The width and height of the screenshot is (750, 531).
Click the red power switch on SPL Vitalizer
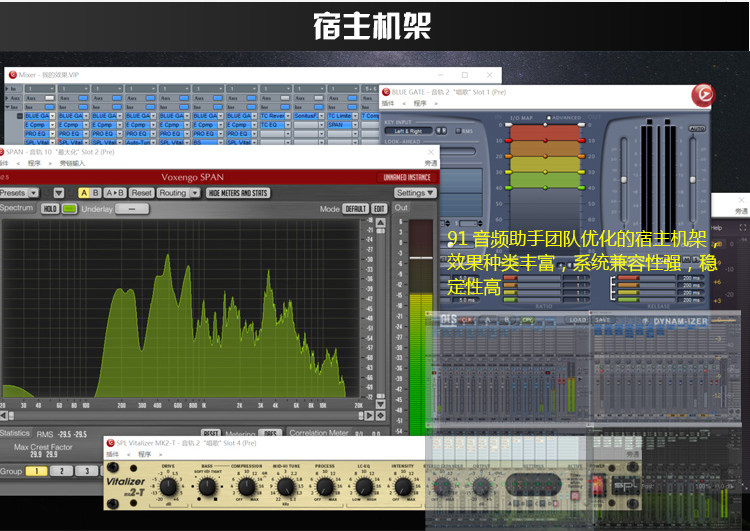(598, 485)
